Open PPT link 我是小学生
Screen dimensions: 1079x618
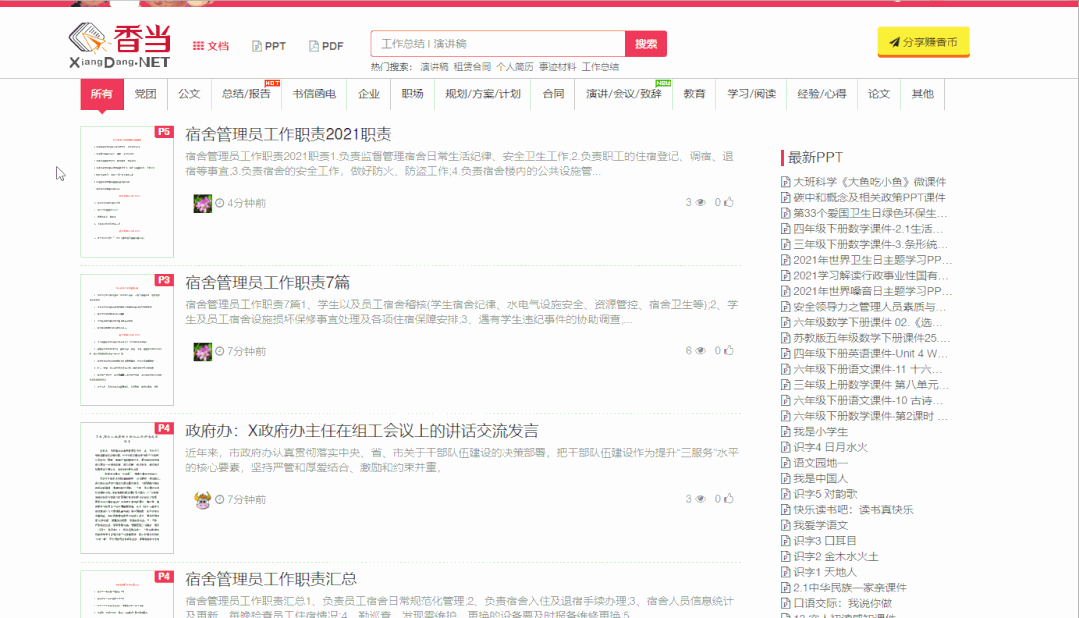pos(820,431)
